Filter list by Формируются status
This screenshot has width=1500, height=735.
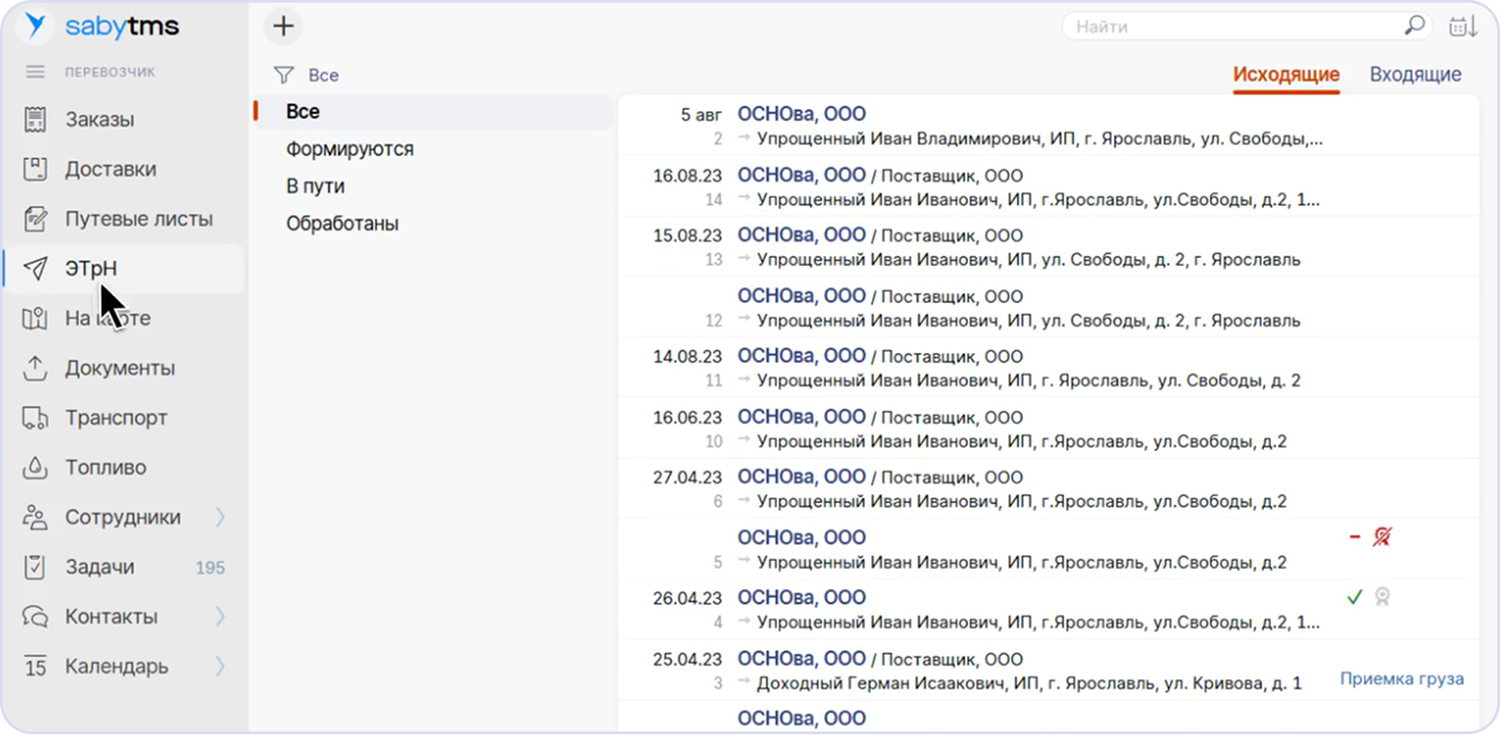click(x=349, y=149)
